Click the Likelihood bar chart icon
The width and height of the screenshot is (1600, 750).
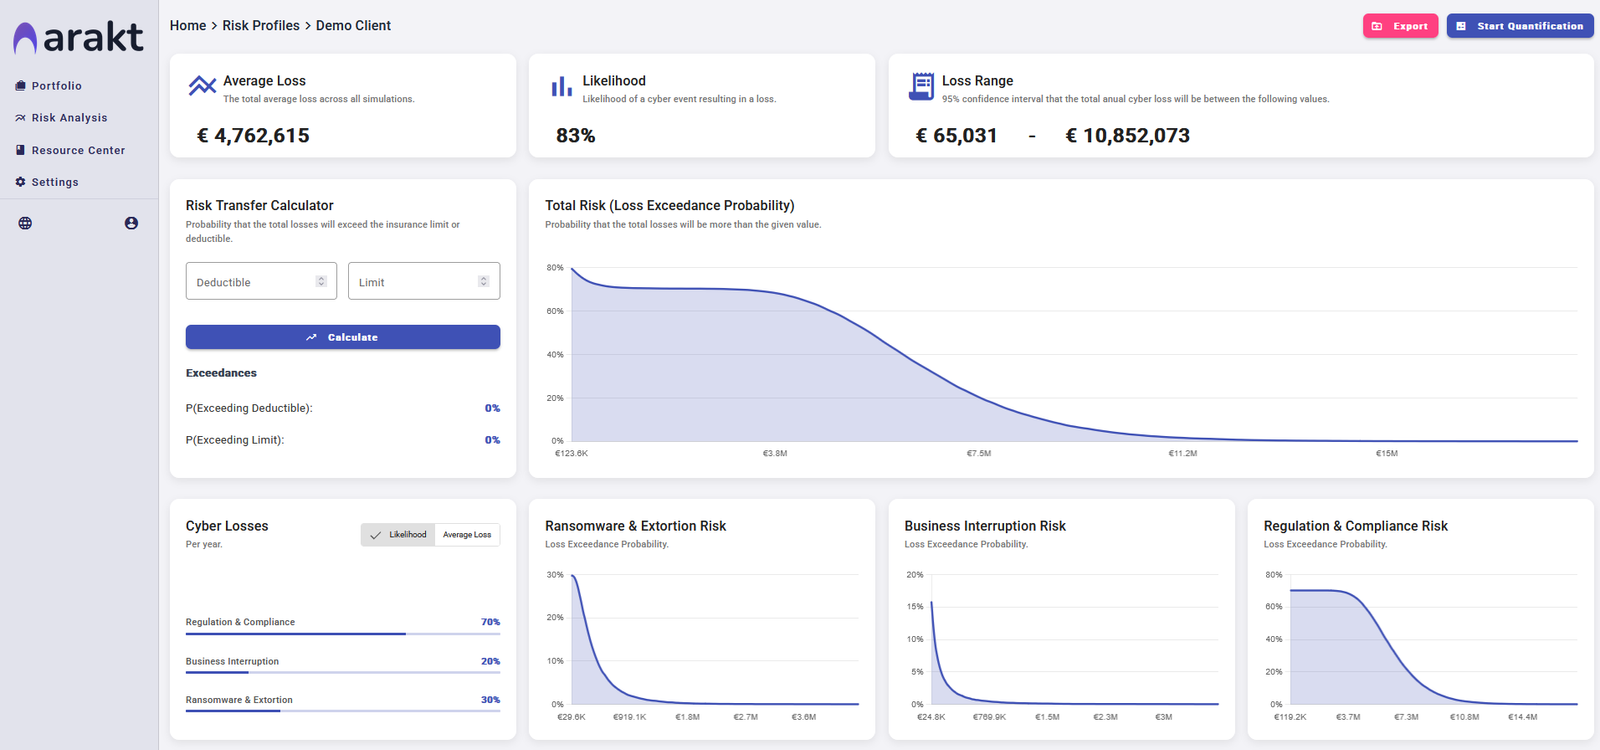click(561, 87)
